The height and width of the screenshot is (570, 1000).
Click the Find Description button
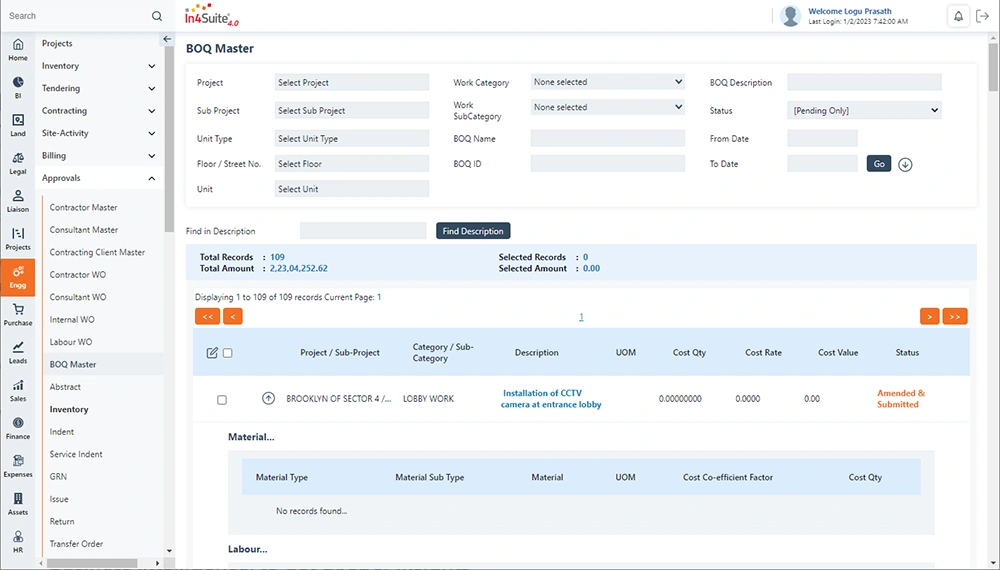473,231
